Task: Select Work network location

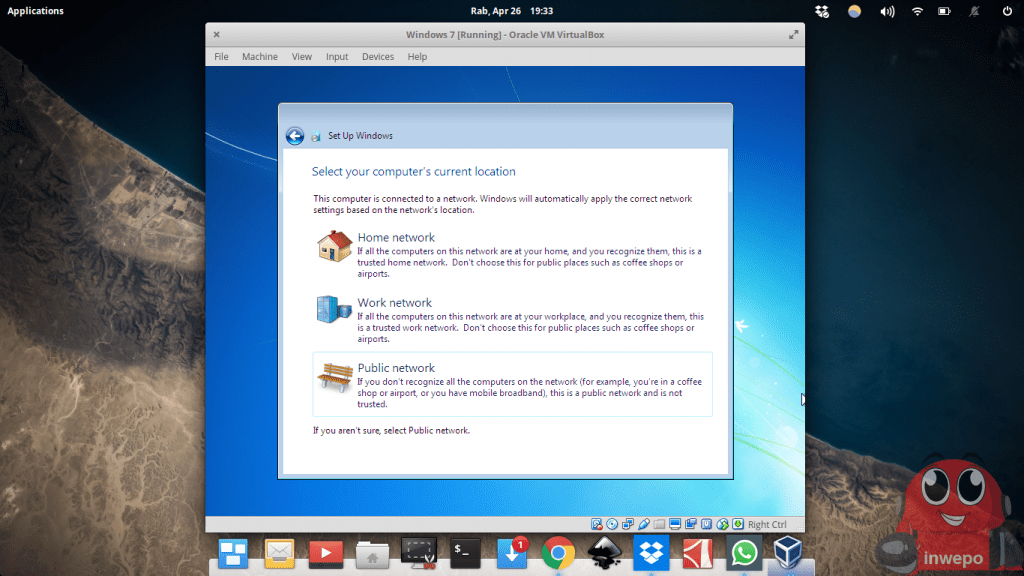Action: [394, 303]
